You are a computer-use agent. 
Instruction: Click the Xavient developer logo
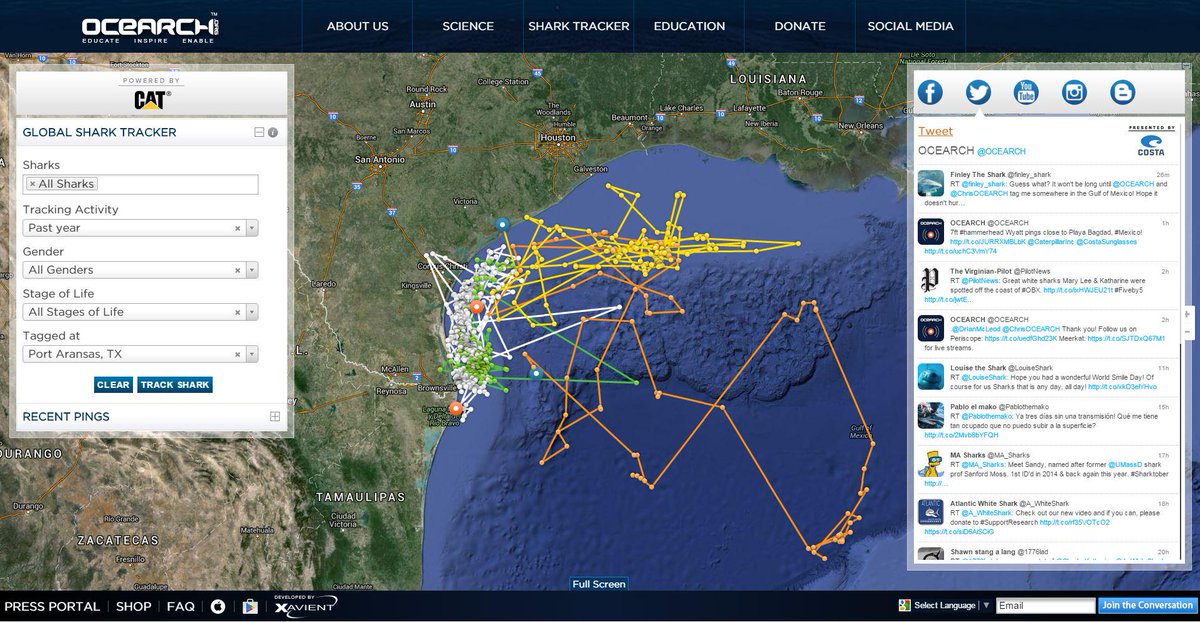(x=305, y=605)
